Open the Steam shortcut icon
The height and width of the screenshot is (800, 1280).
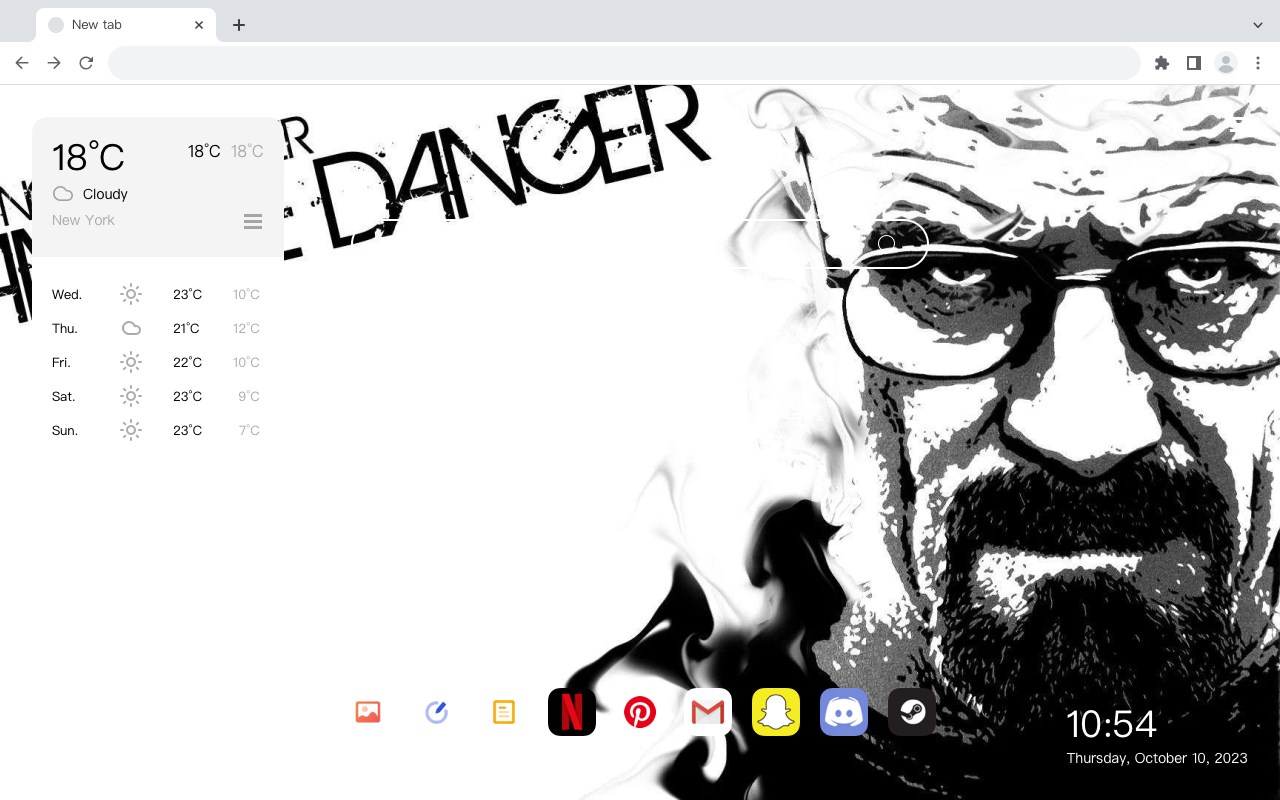pos(912,712)
